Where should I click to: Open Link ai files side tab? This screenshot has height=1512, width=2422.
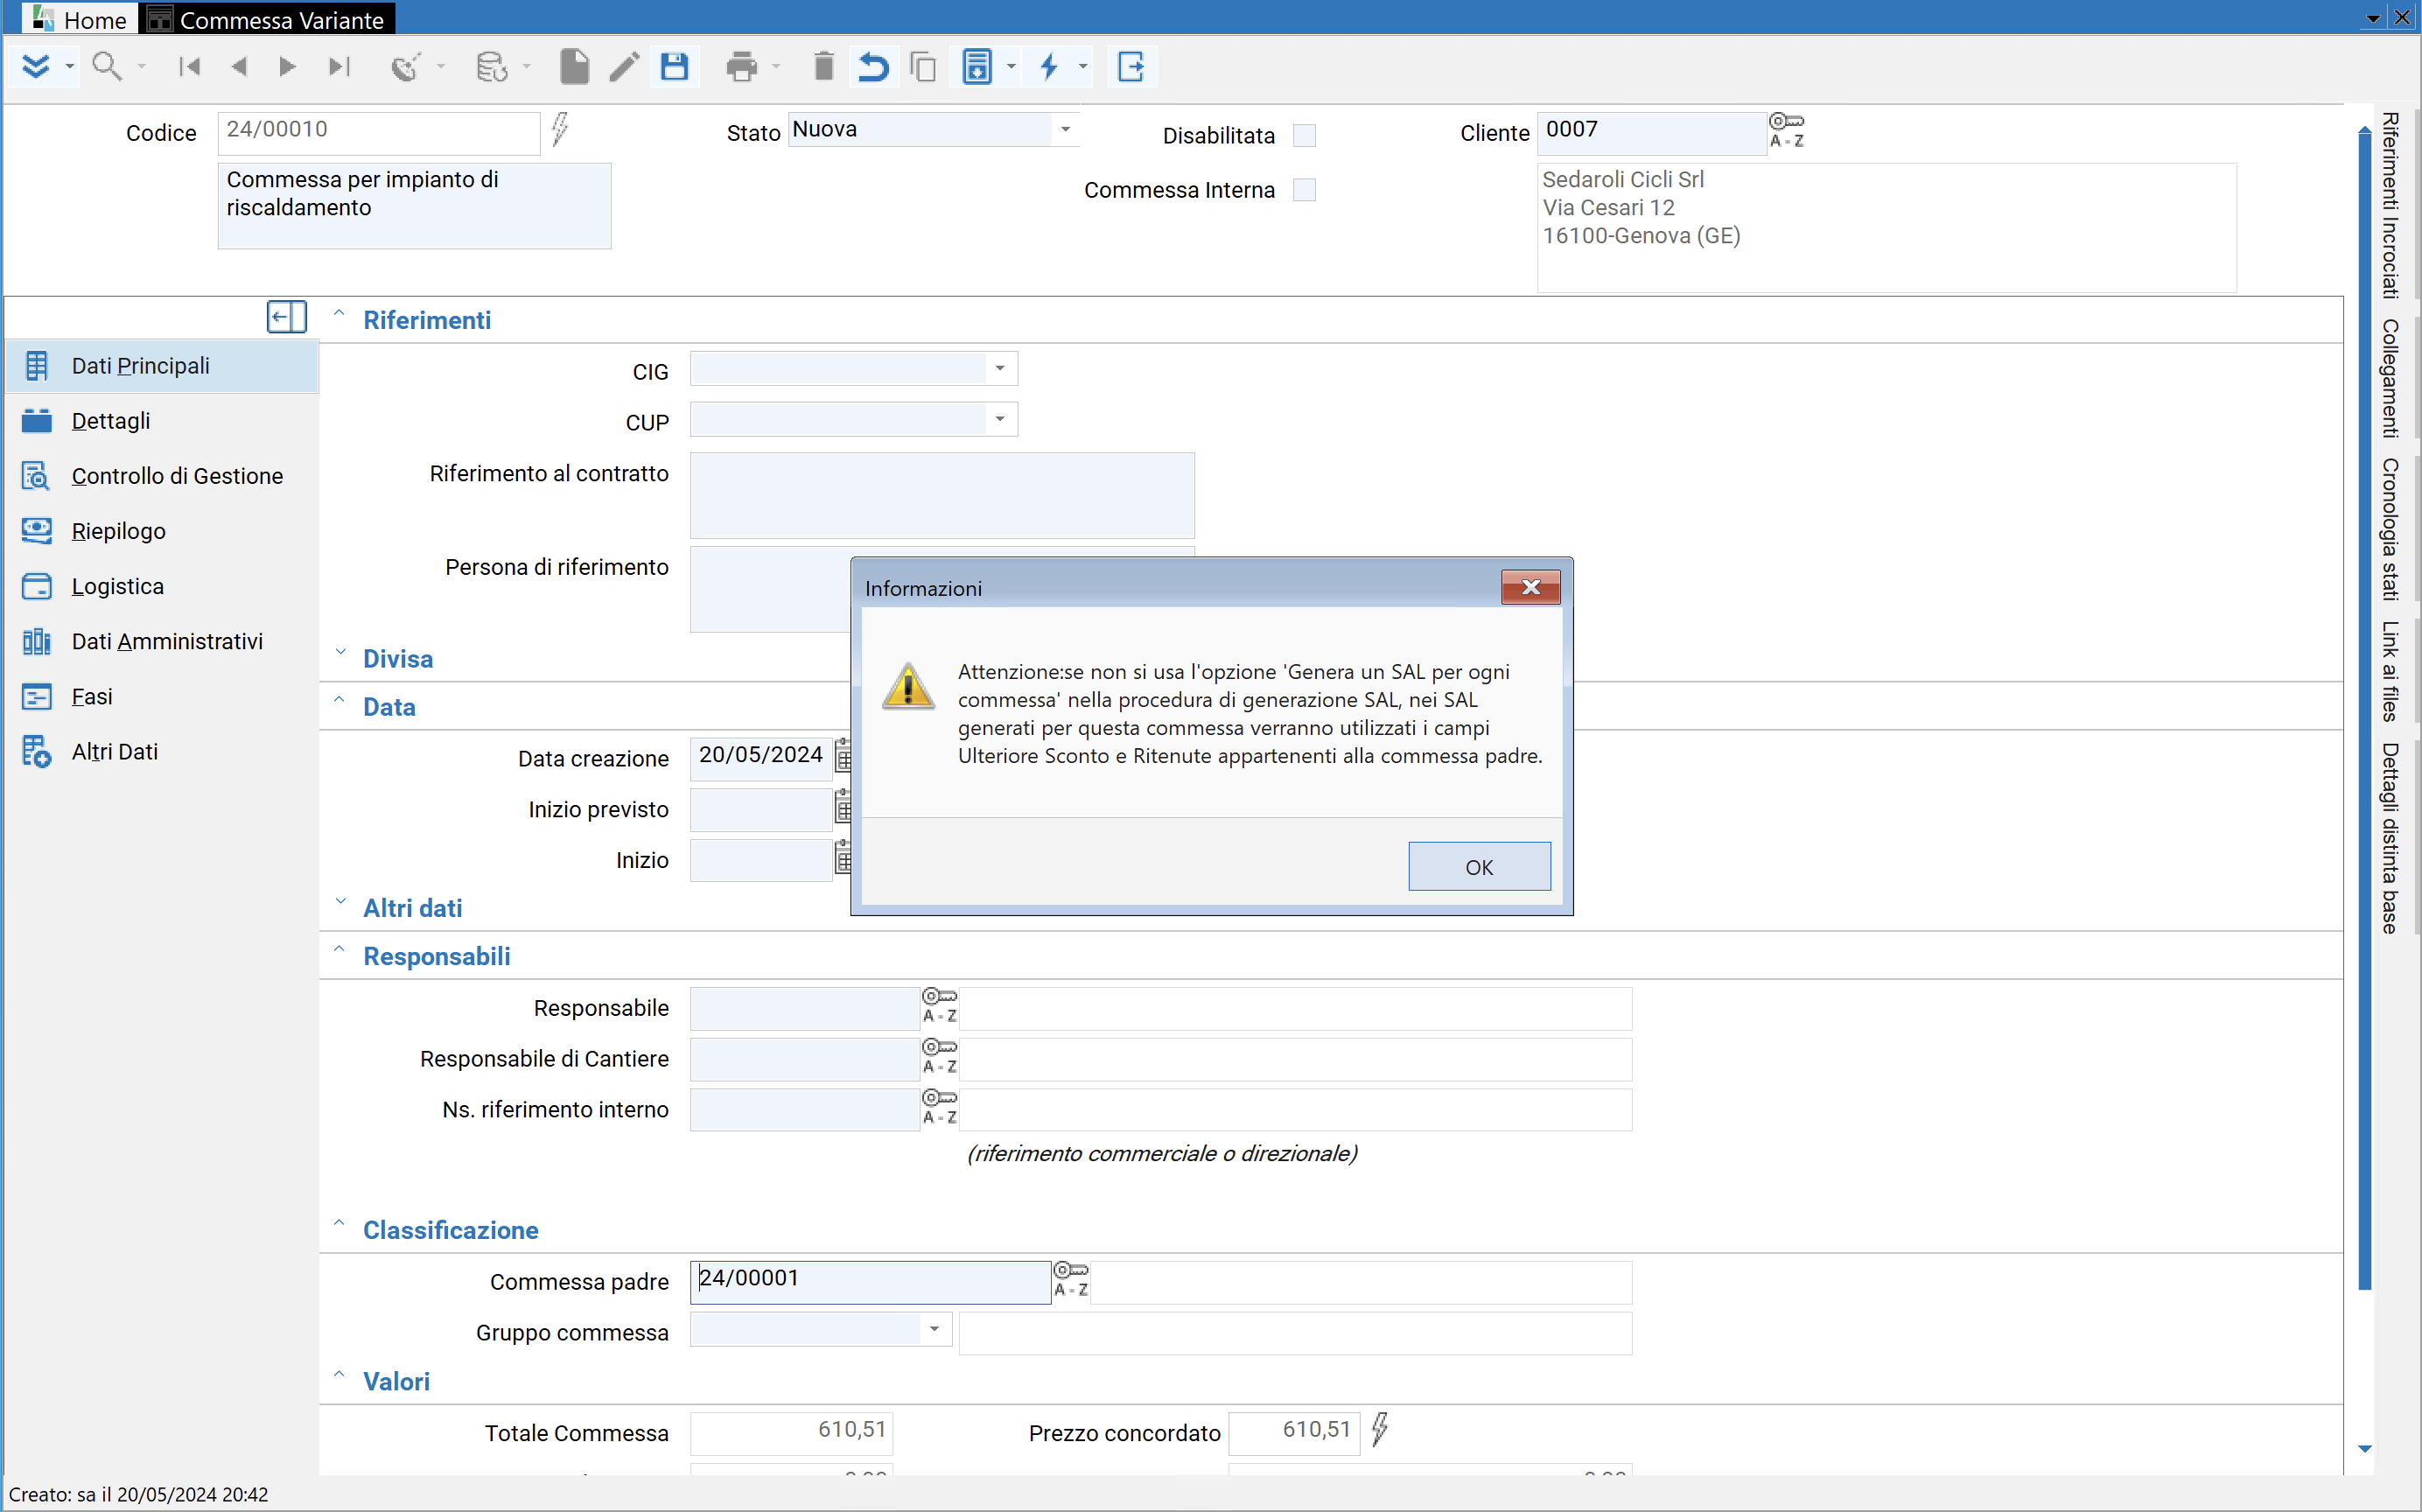tap(2392, 671)
